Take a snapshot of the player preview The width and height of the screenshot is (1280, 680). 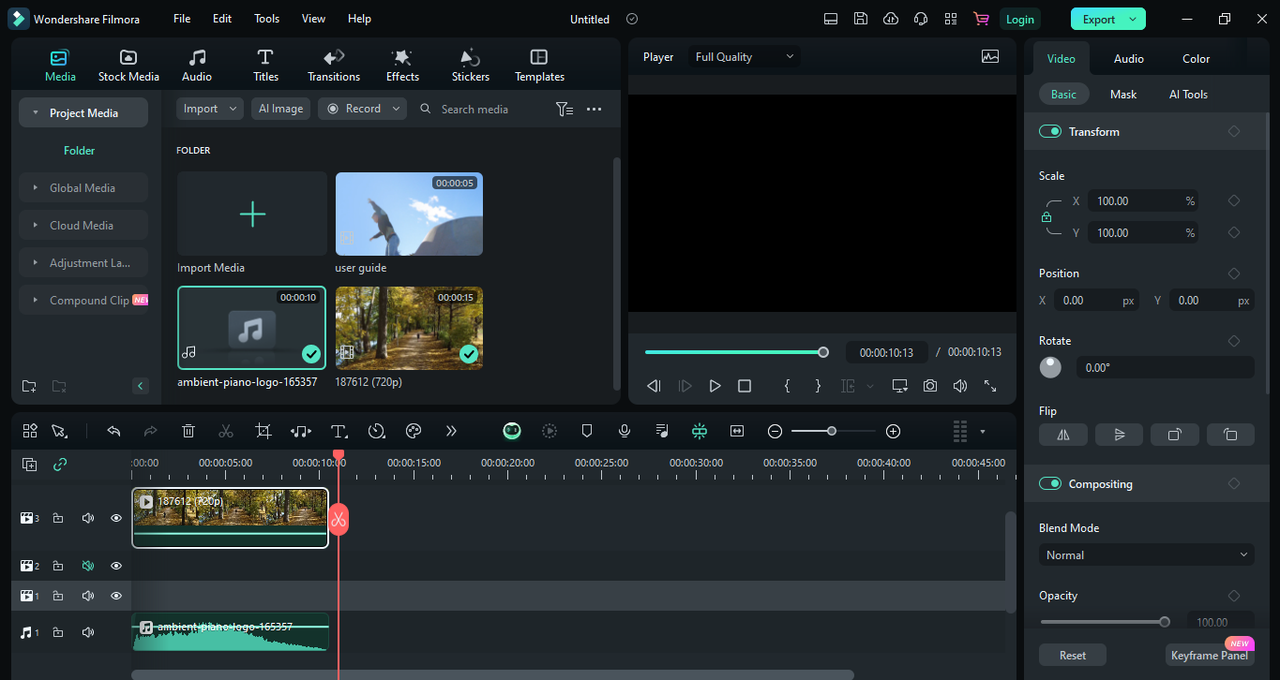coord(929,385)
